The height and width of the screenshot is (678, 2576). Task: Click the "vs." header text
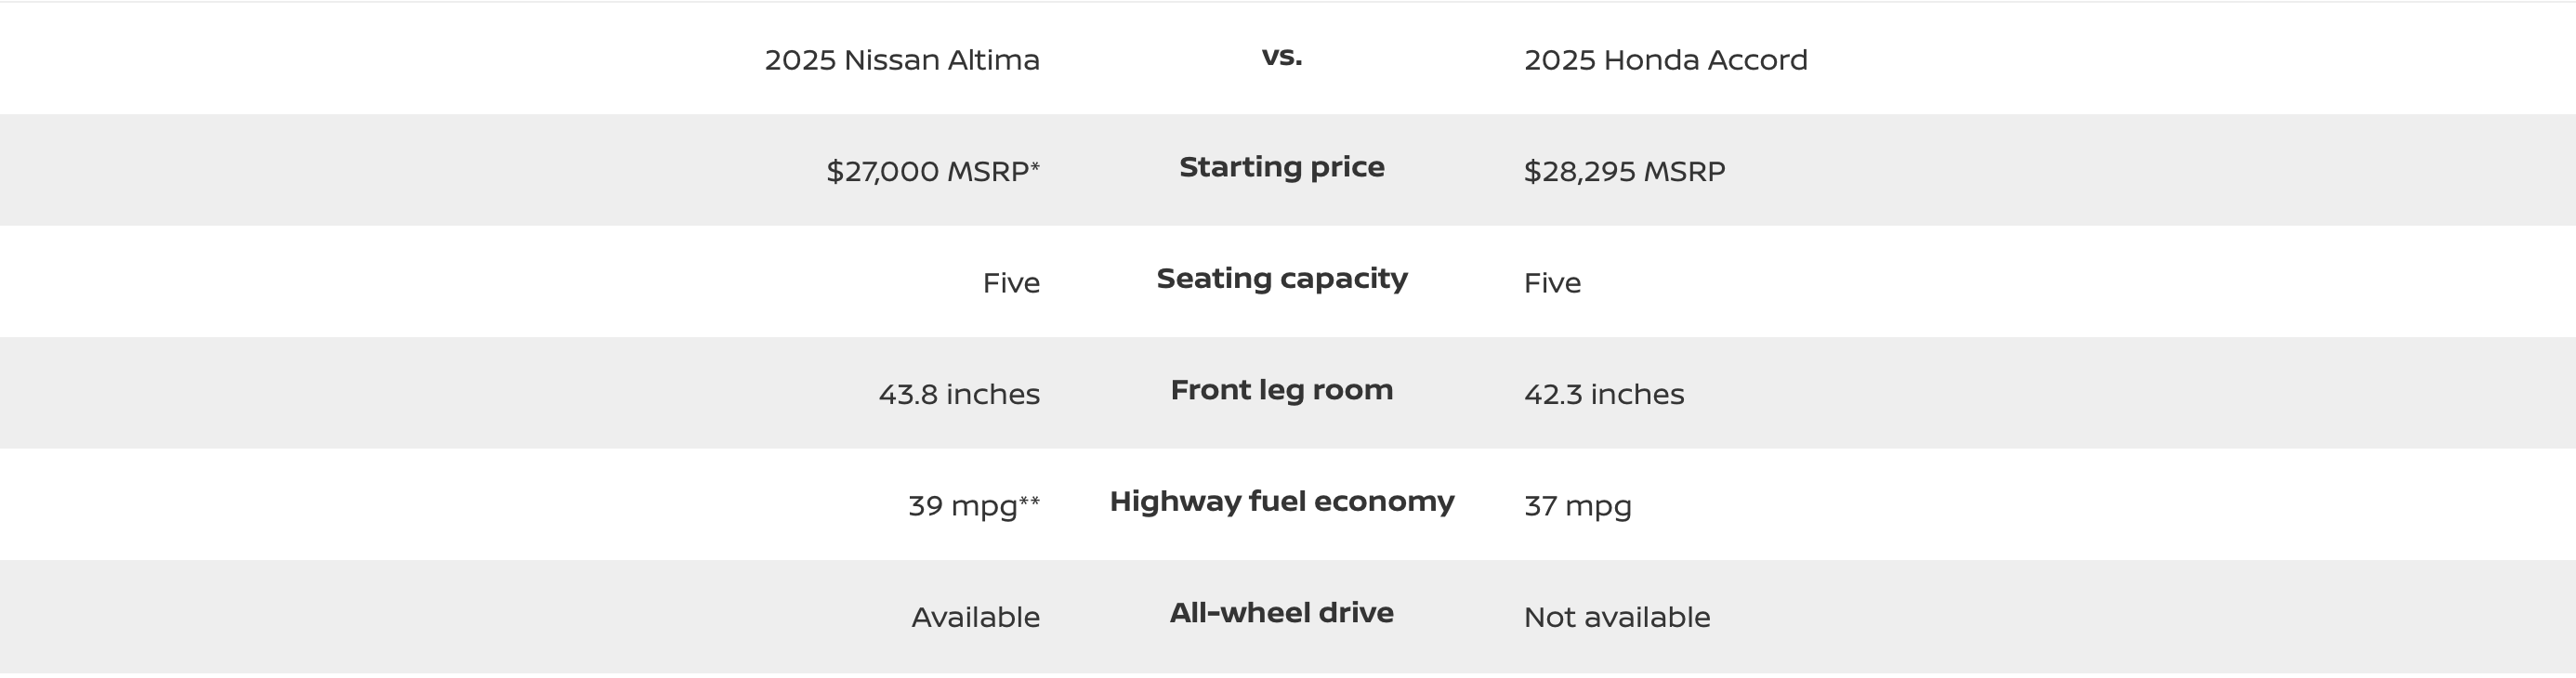(1281, 57)
